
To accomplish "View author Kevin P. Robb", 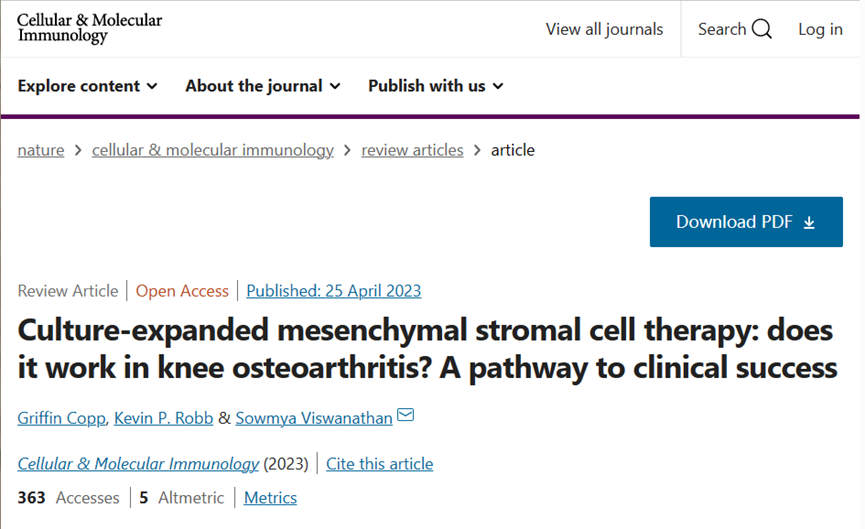I will [163, 418].
